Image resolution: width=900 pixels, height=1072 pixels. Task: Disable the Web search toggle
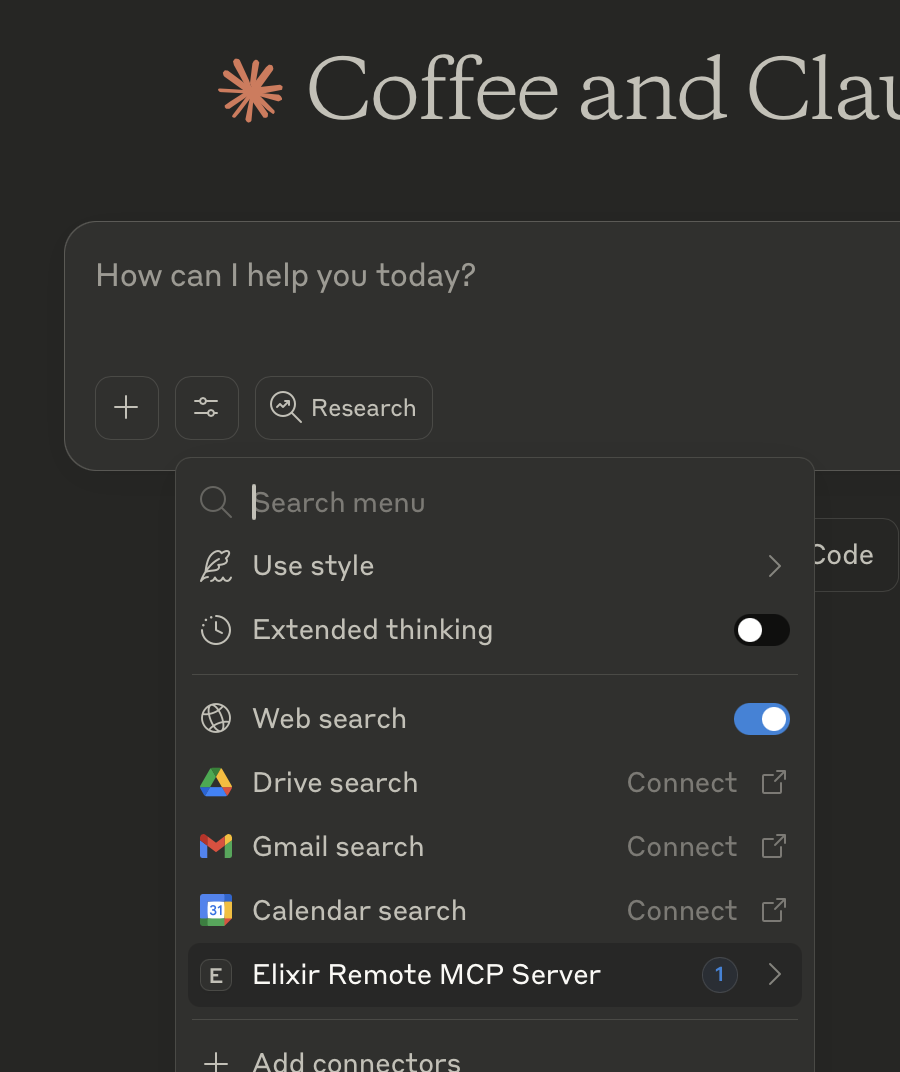(762, 719)
